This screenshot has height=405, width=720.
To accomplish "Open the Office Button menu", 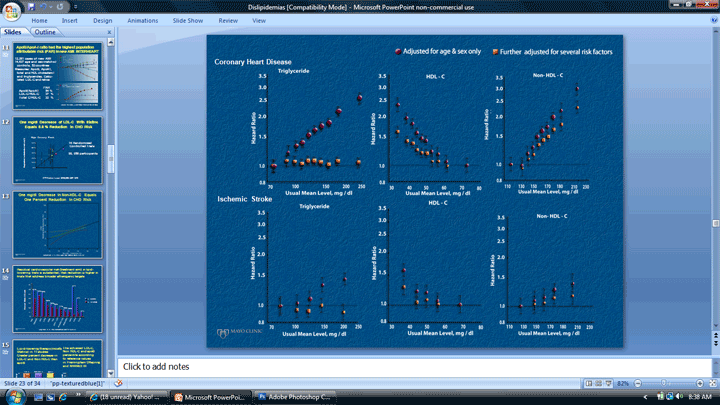I will coord(11,10).
